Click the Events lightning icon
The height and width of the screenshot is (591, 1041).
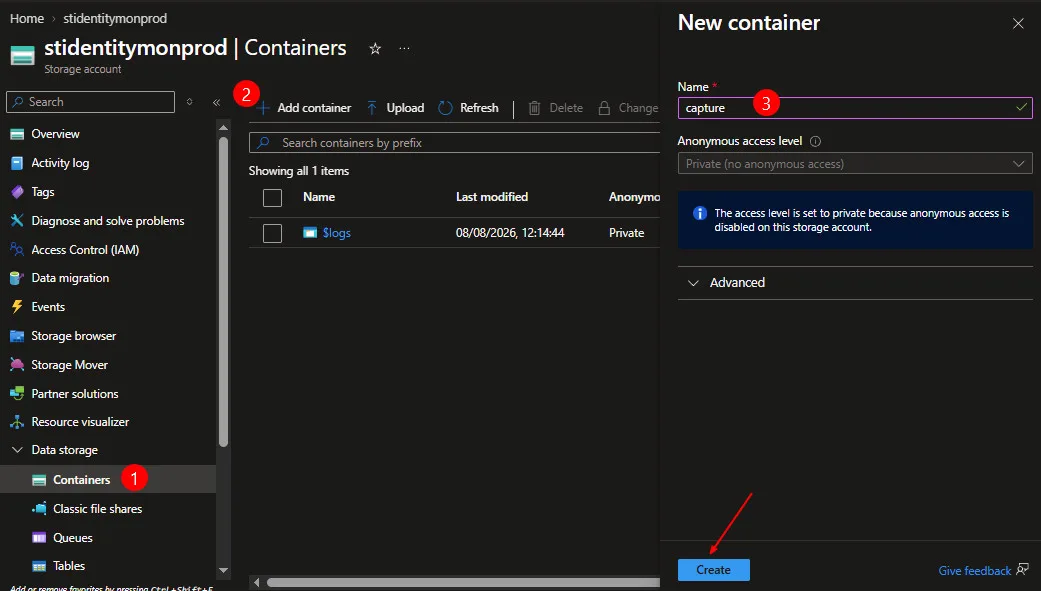point(17,307)
